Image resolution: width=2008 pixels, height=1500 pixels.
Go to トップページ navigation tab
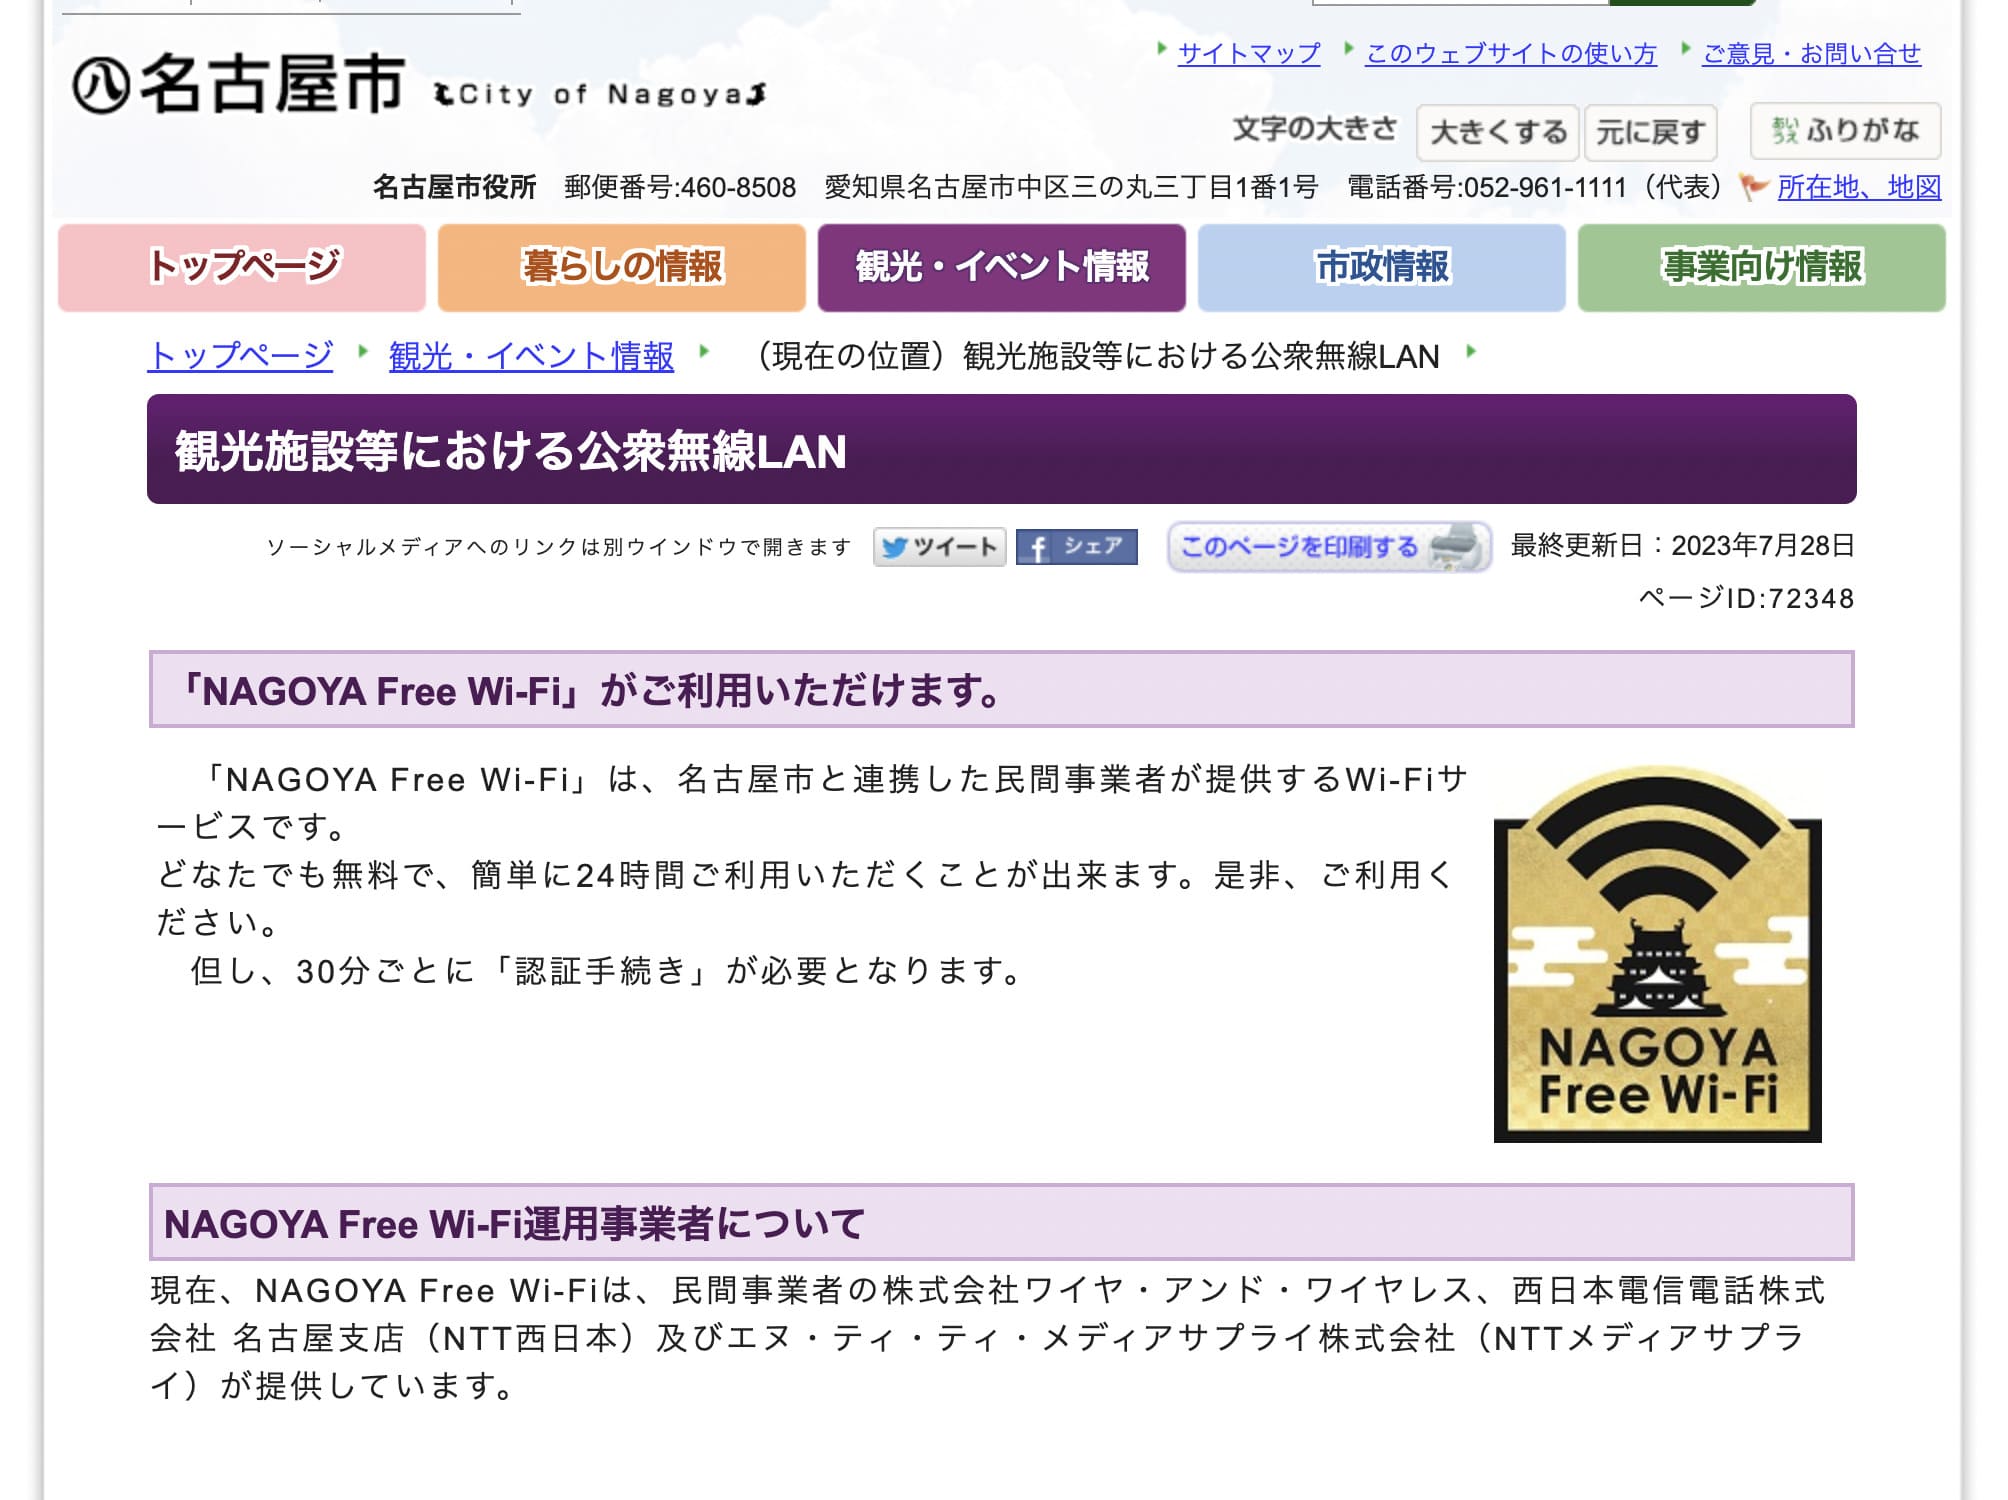point(242,267)
